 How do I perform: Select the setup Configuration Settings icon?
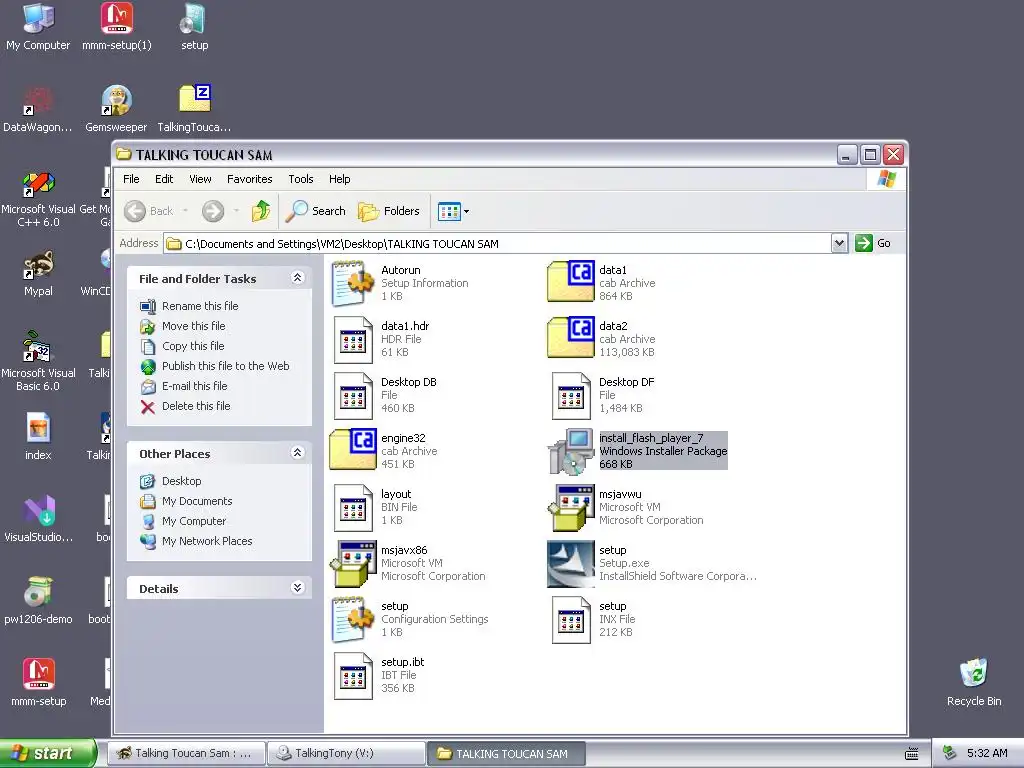[x=353, y=619]
